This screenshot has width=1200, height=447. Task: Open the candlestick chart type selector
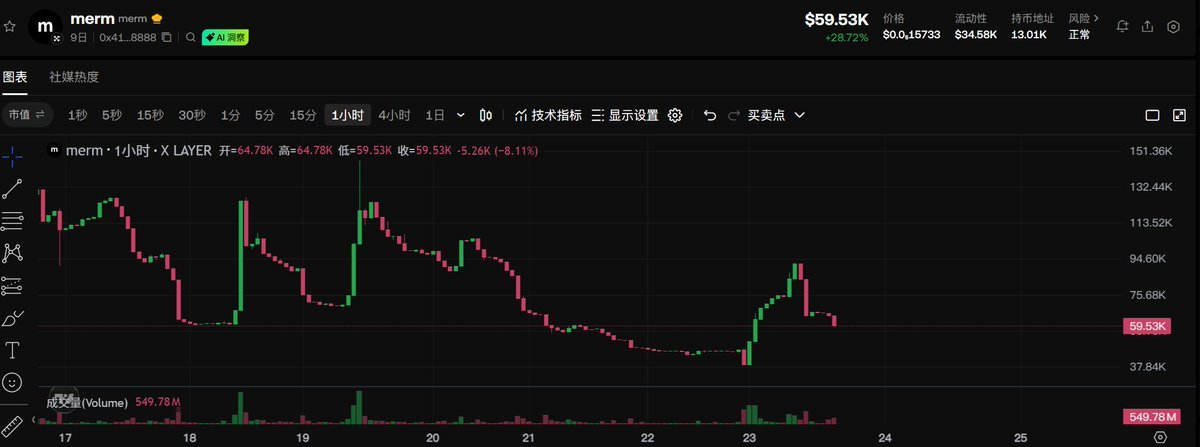click(x=486, y=115)
